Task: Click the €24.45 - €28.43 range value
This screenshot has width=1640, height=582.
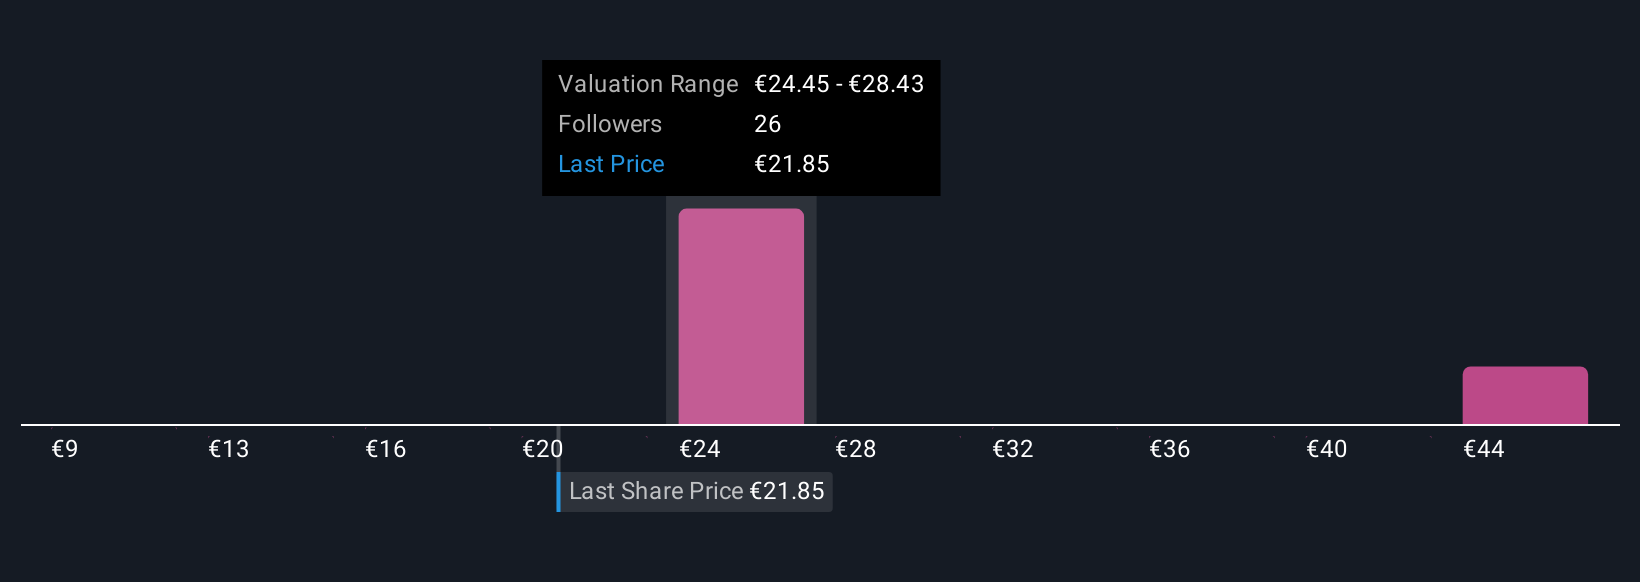Action: coord(839,84)
